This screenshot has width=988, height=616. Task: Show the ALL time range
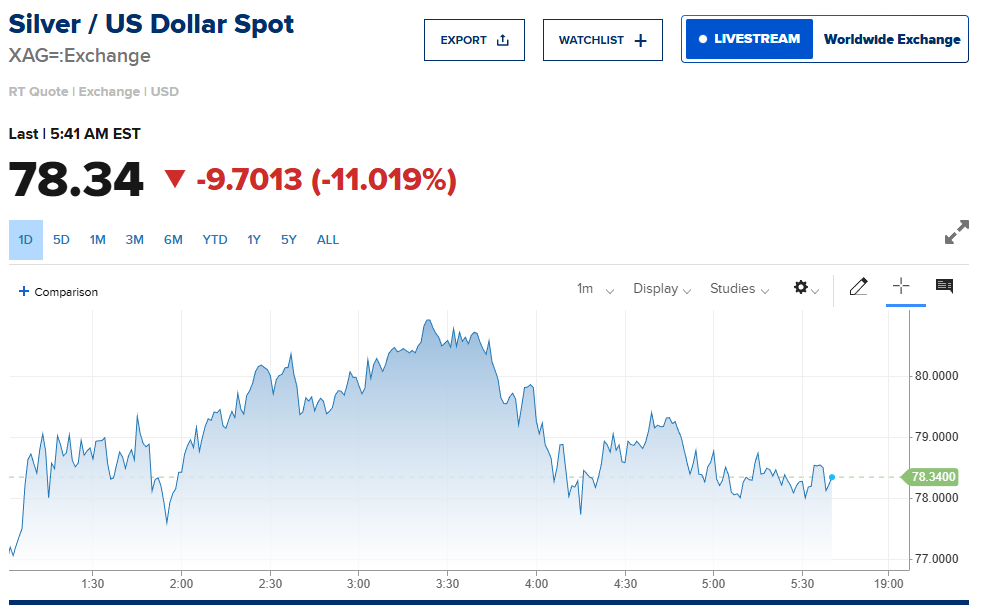coord(328,240)
